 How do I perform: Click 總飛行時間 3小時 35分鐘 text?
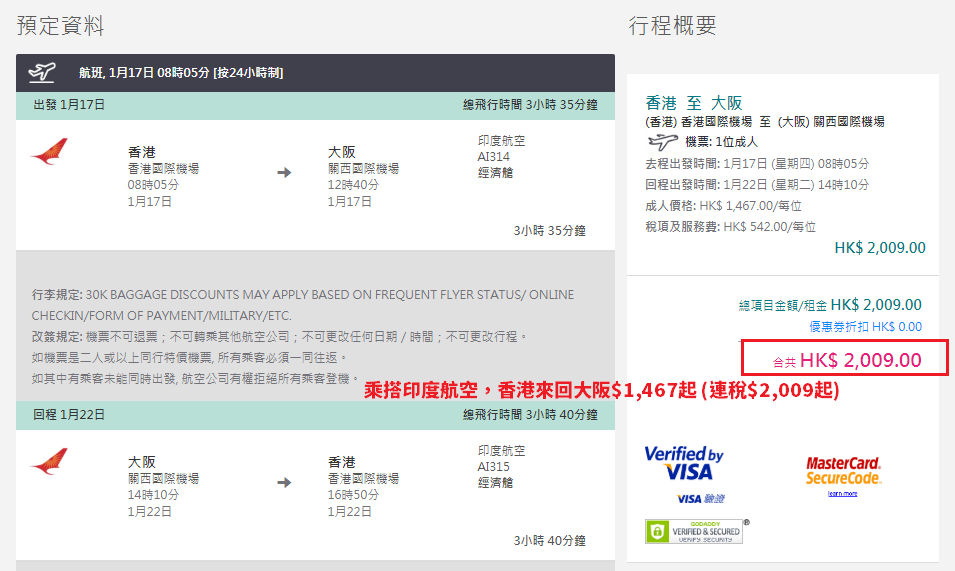click(530, 105)
